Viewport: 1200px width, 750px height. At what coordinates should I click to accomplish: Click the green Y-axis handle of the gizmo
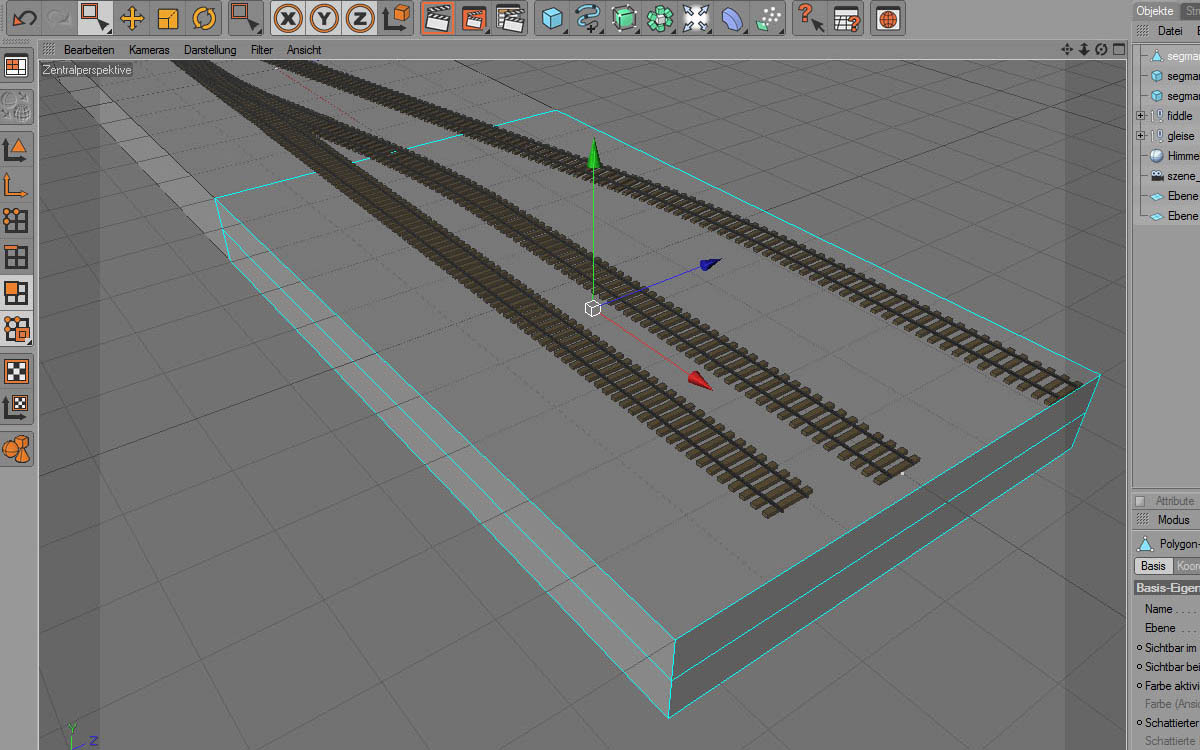pos(594,154)
